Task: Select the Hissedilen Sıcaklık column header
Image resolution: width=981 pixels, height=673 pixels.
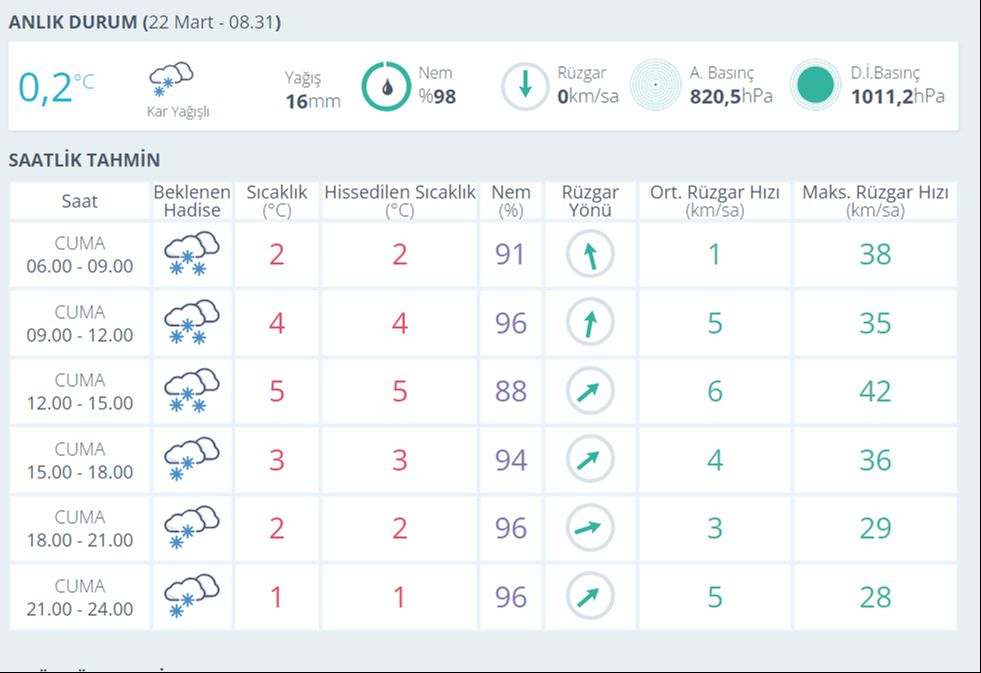Action: click(400, 201)
